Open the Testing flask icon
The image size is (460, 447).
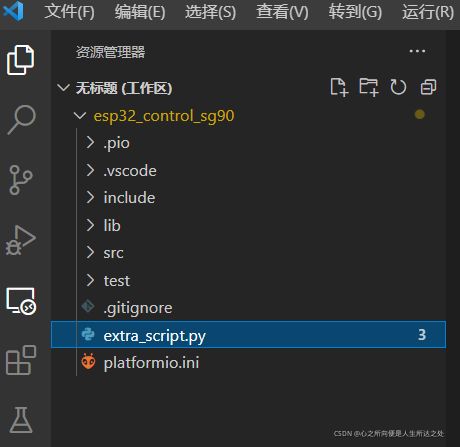[x=21, y=420]
